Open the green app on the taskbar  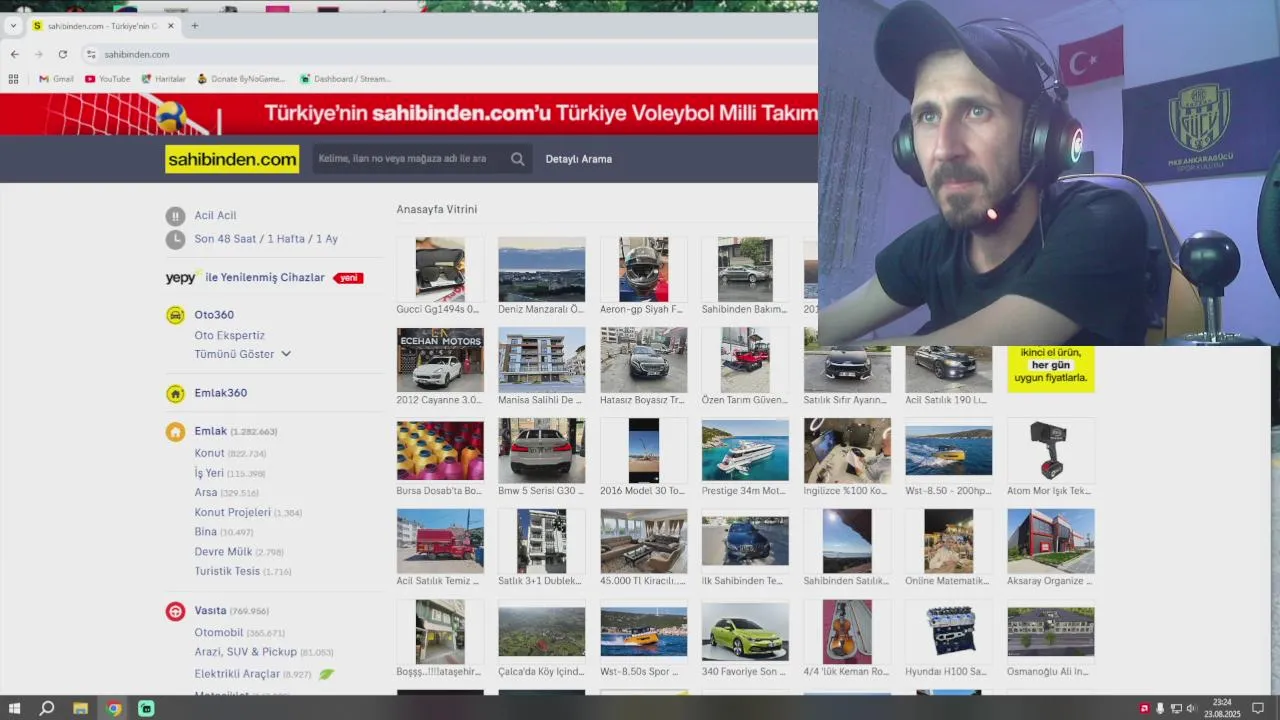(x=146, y=708)
